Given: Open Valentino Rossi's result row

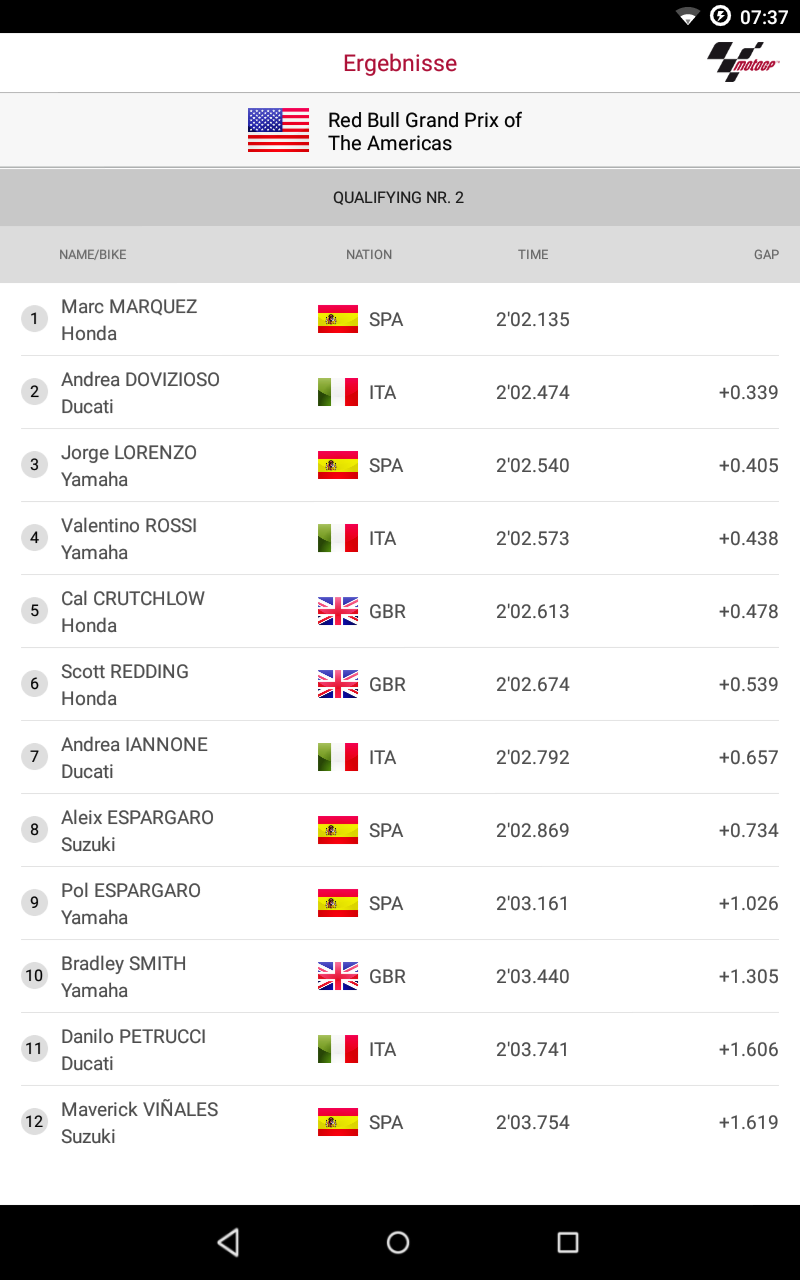Looking at the screenshot, I should pyautogui.click(x=400, y=538).
